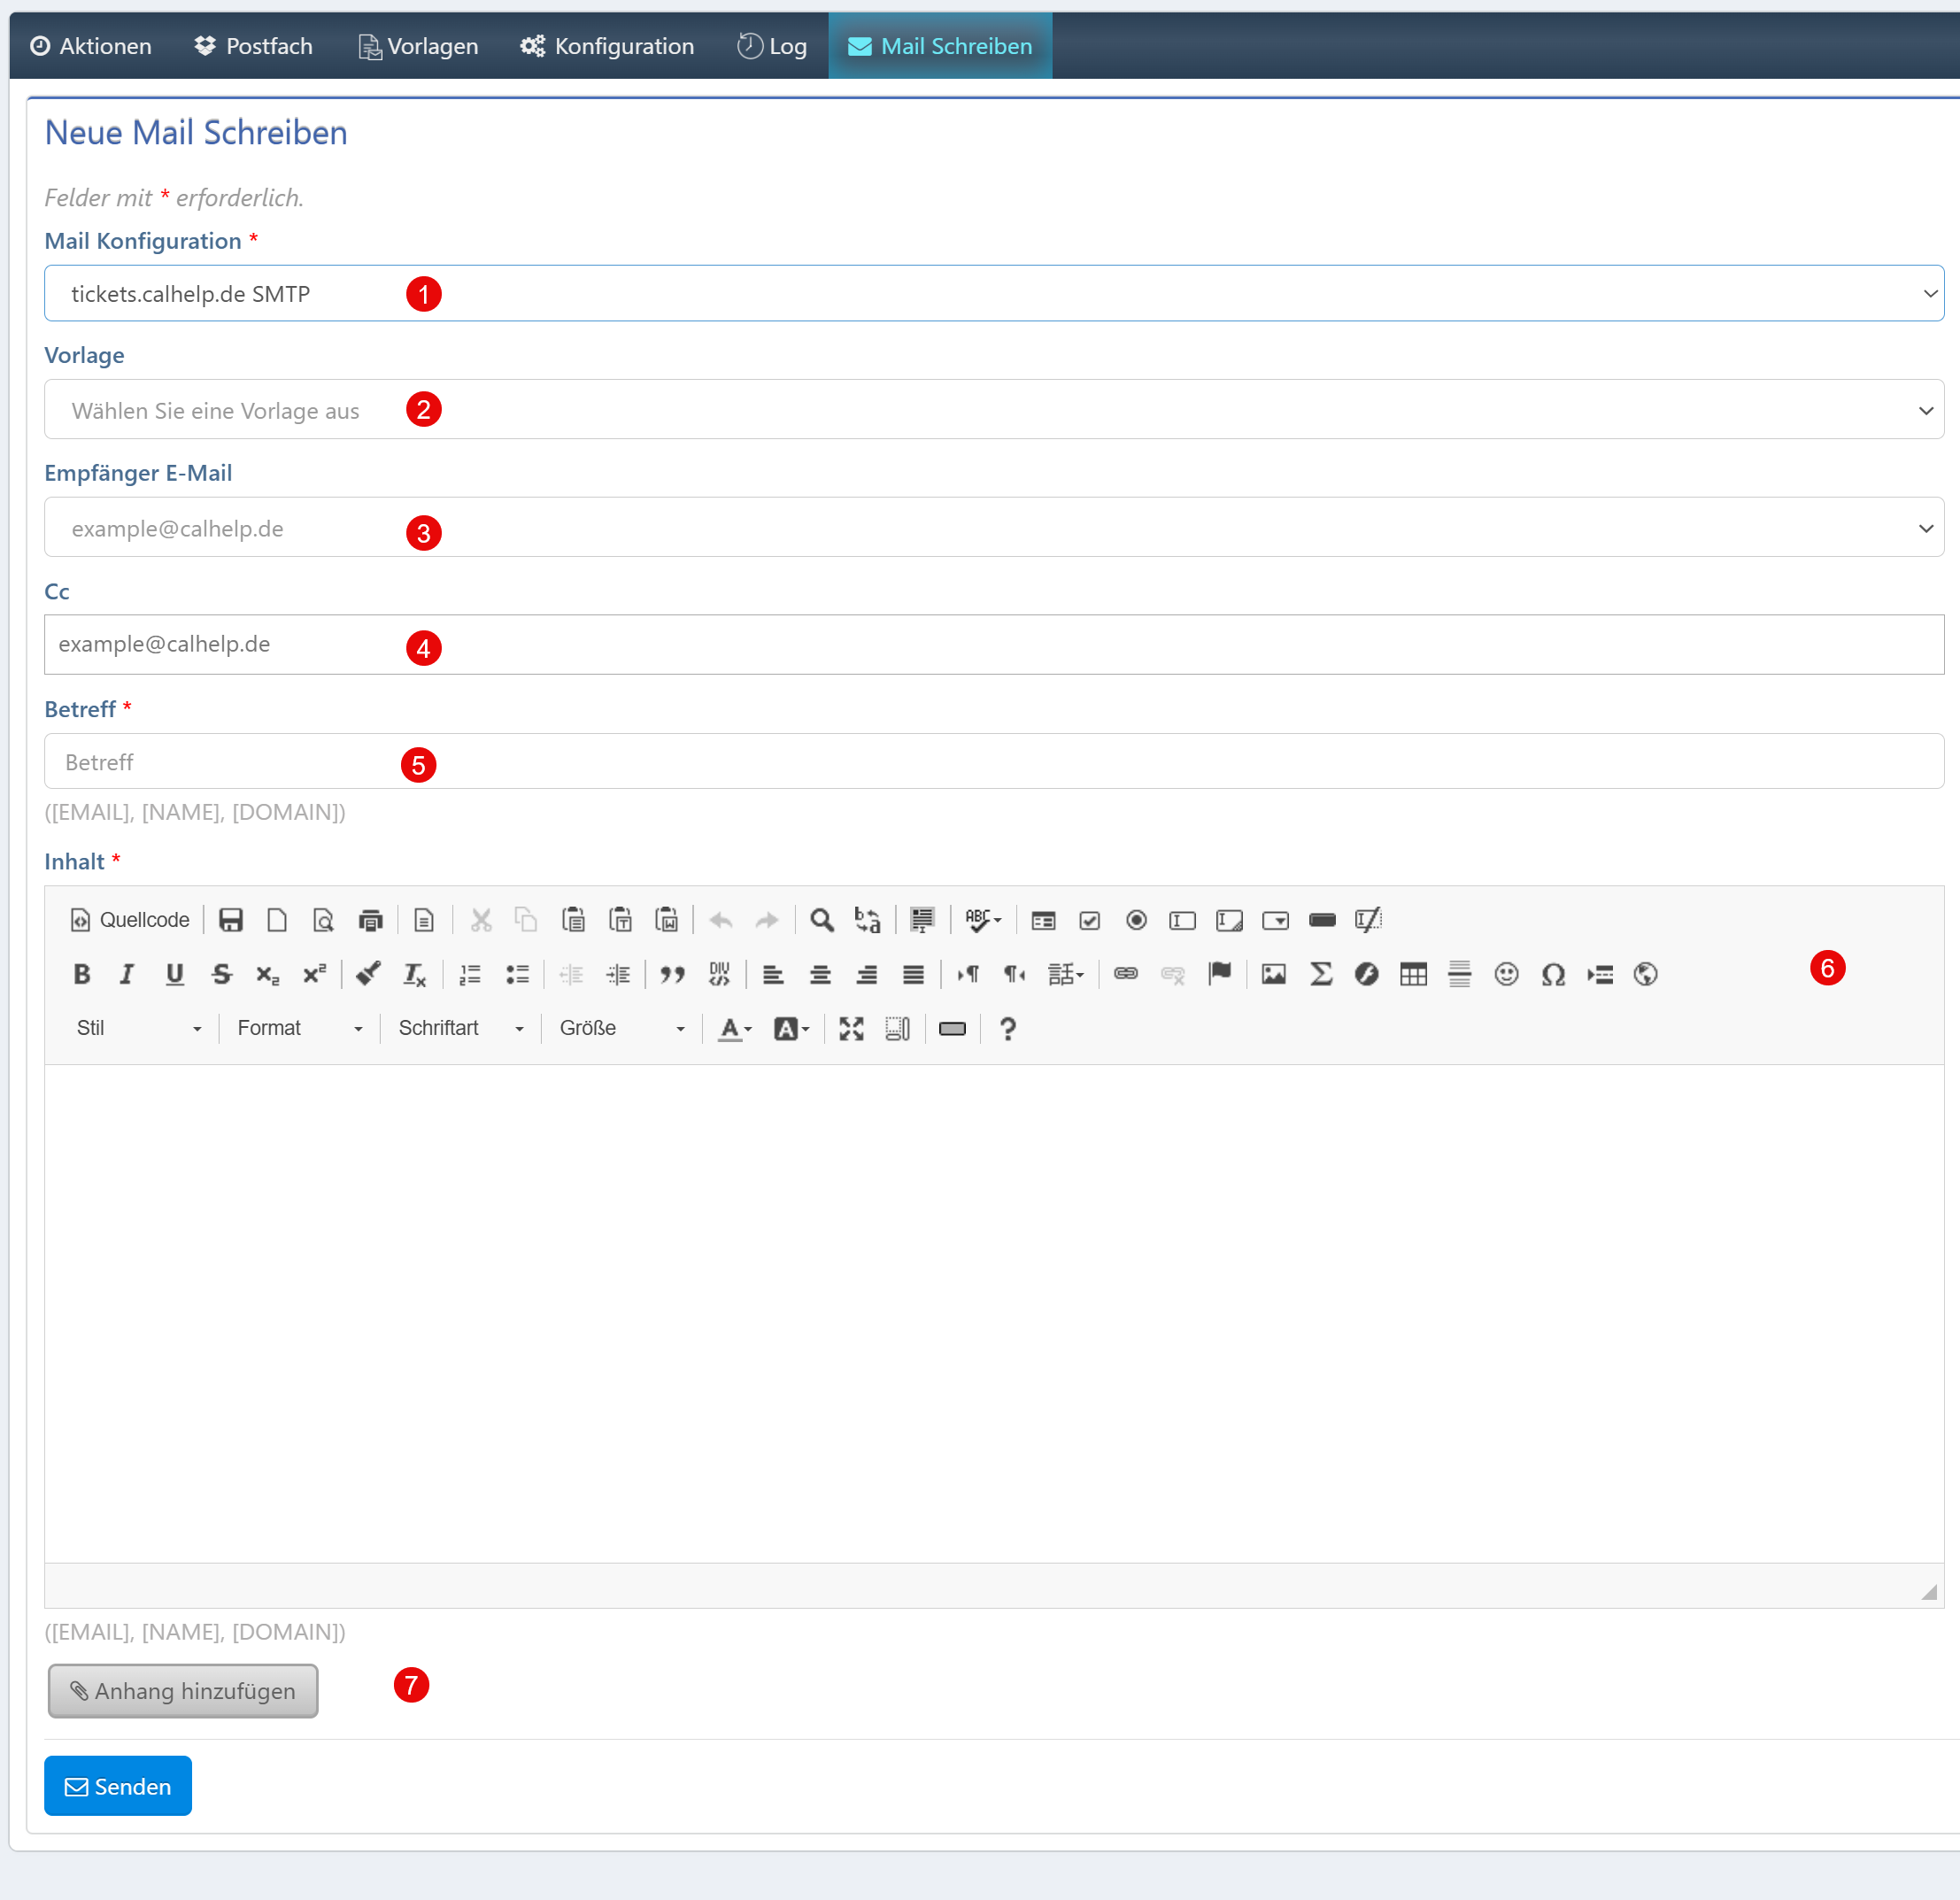Screen dimensions: 1960x1900
Task: Click into the Betreff input field
Action: click(993, 762)
